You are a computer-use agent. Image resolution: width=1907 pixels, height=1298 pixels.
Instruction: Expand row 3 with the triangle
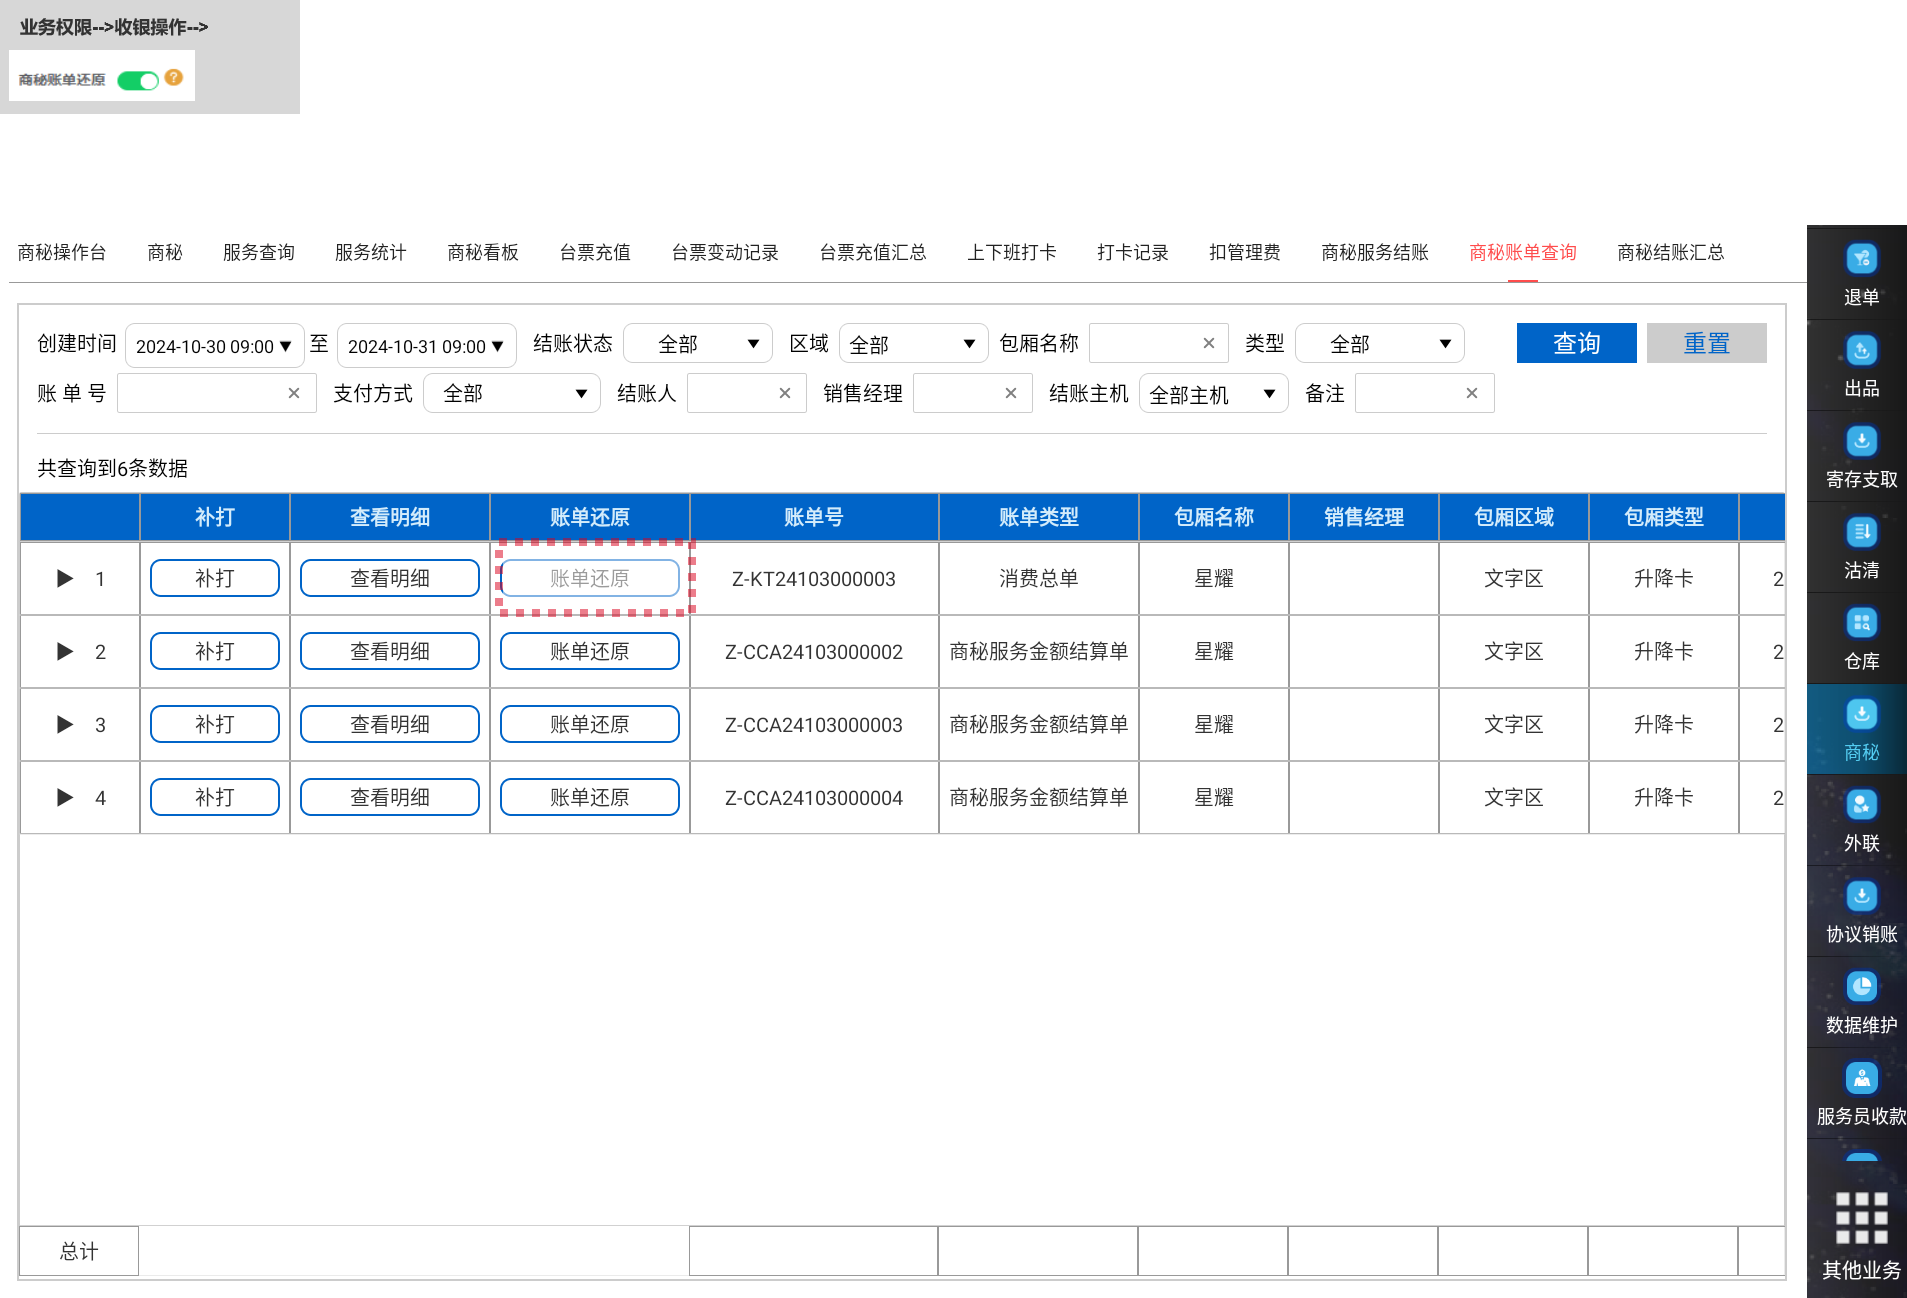tap(65, 724)
